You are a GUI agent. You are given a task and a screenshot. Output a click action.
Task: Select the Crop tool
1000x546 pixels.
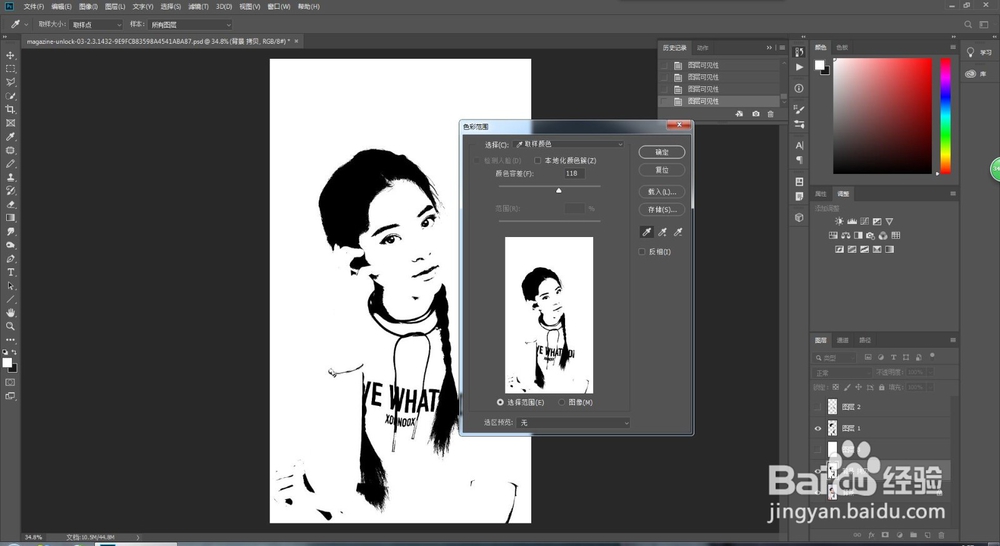tap(10, 110)
